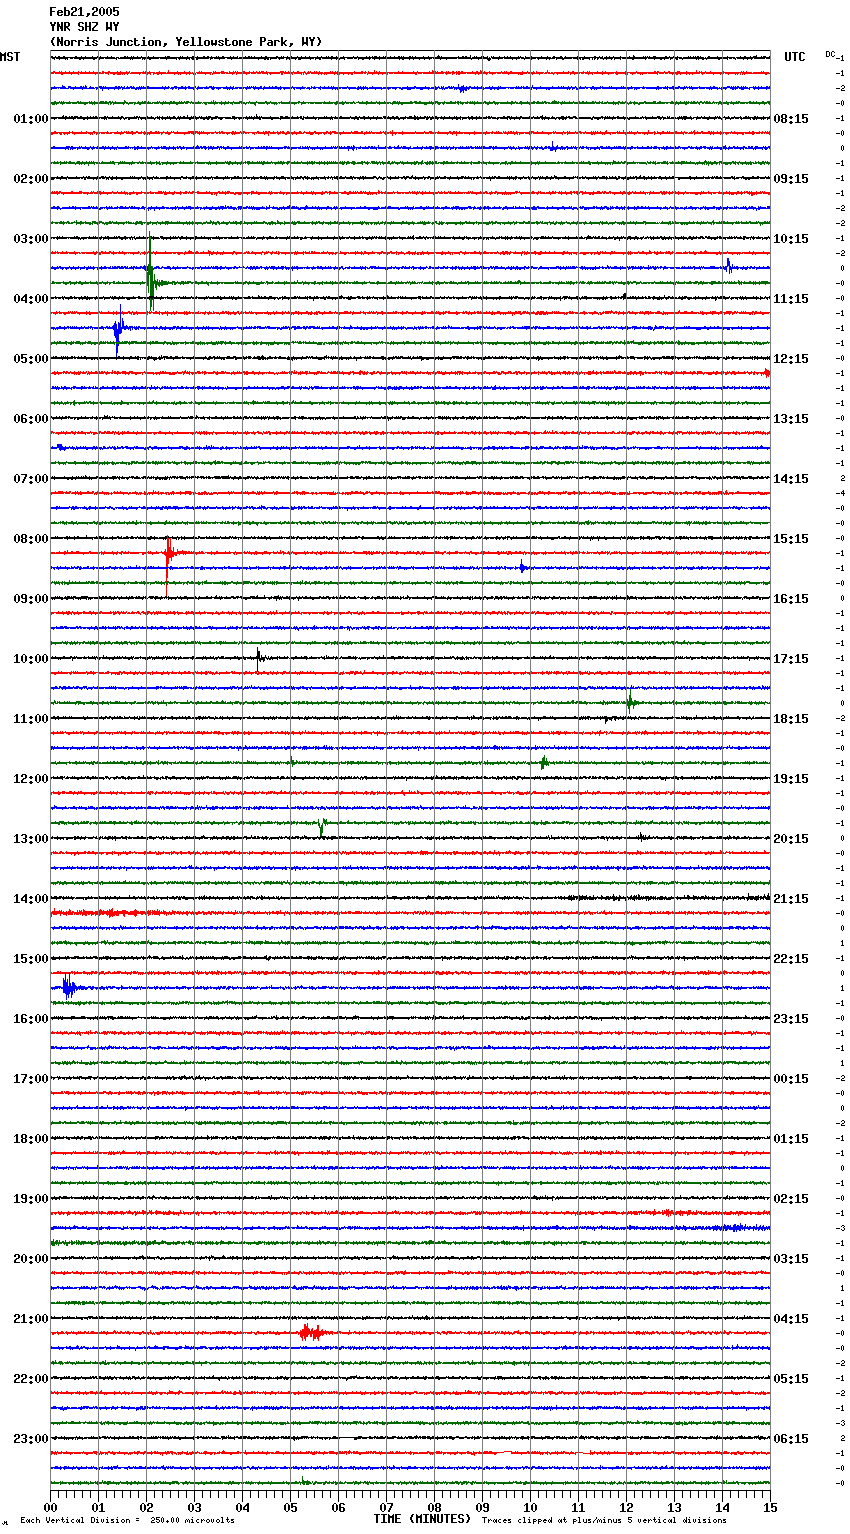Select the blue seismic burst on the 15:30 MST trace
This screenshot has height=1534, width=850.
point(68,988)
